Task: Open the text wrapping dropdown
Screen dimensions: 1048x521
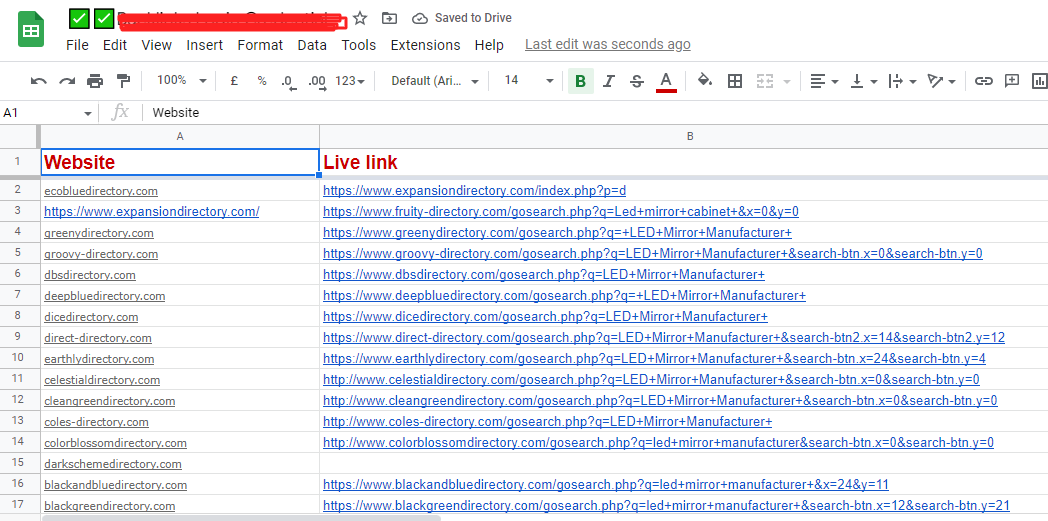Action: 902,81
